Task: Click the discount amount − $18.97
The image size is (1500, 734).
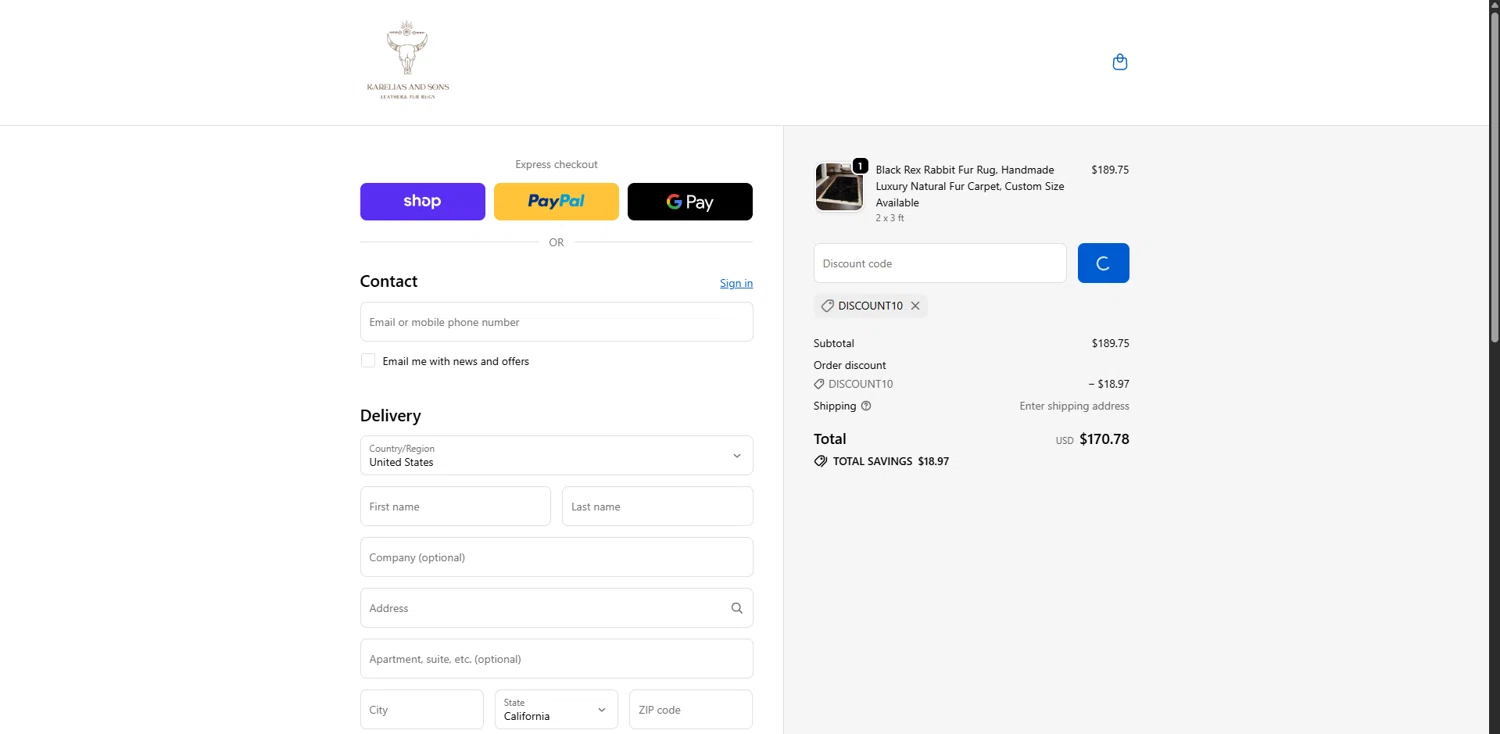Action: [x=1109, y=384]
